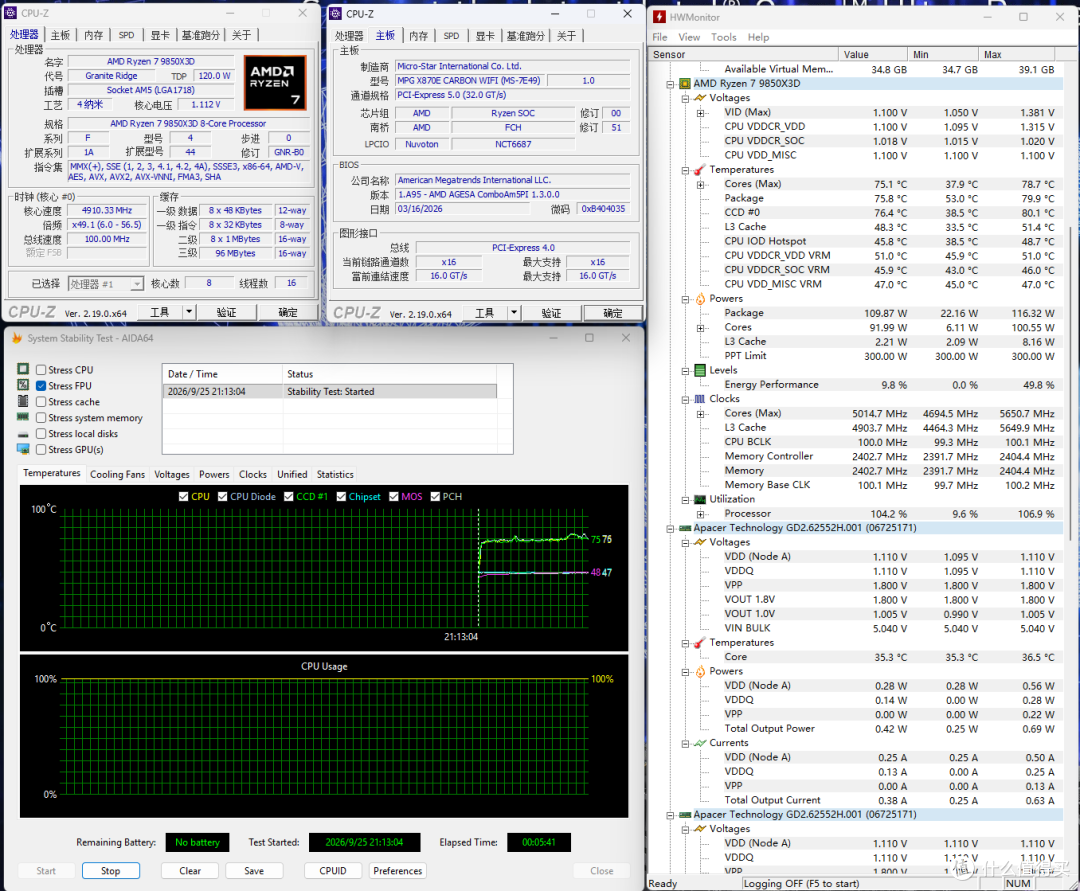
Task: Toggle the CCD #1 graph checkbox
Action: (x=289, y=496)
